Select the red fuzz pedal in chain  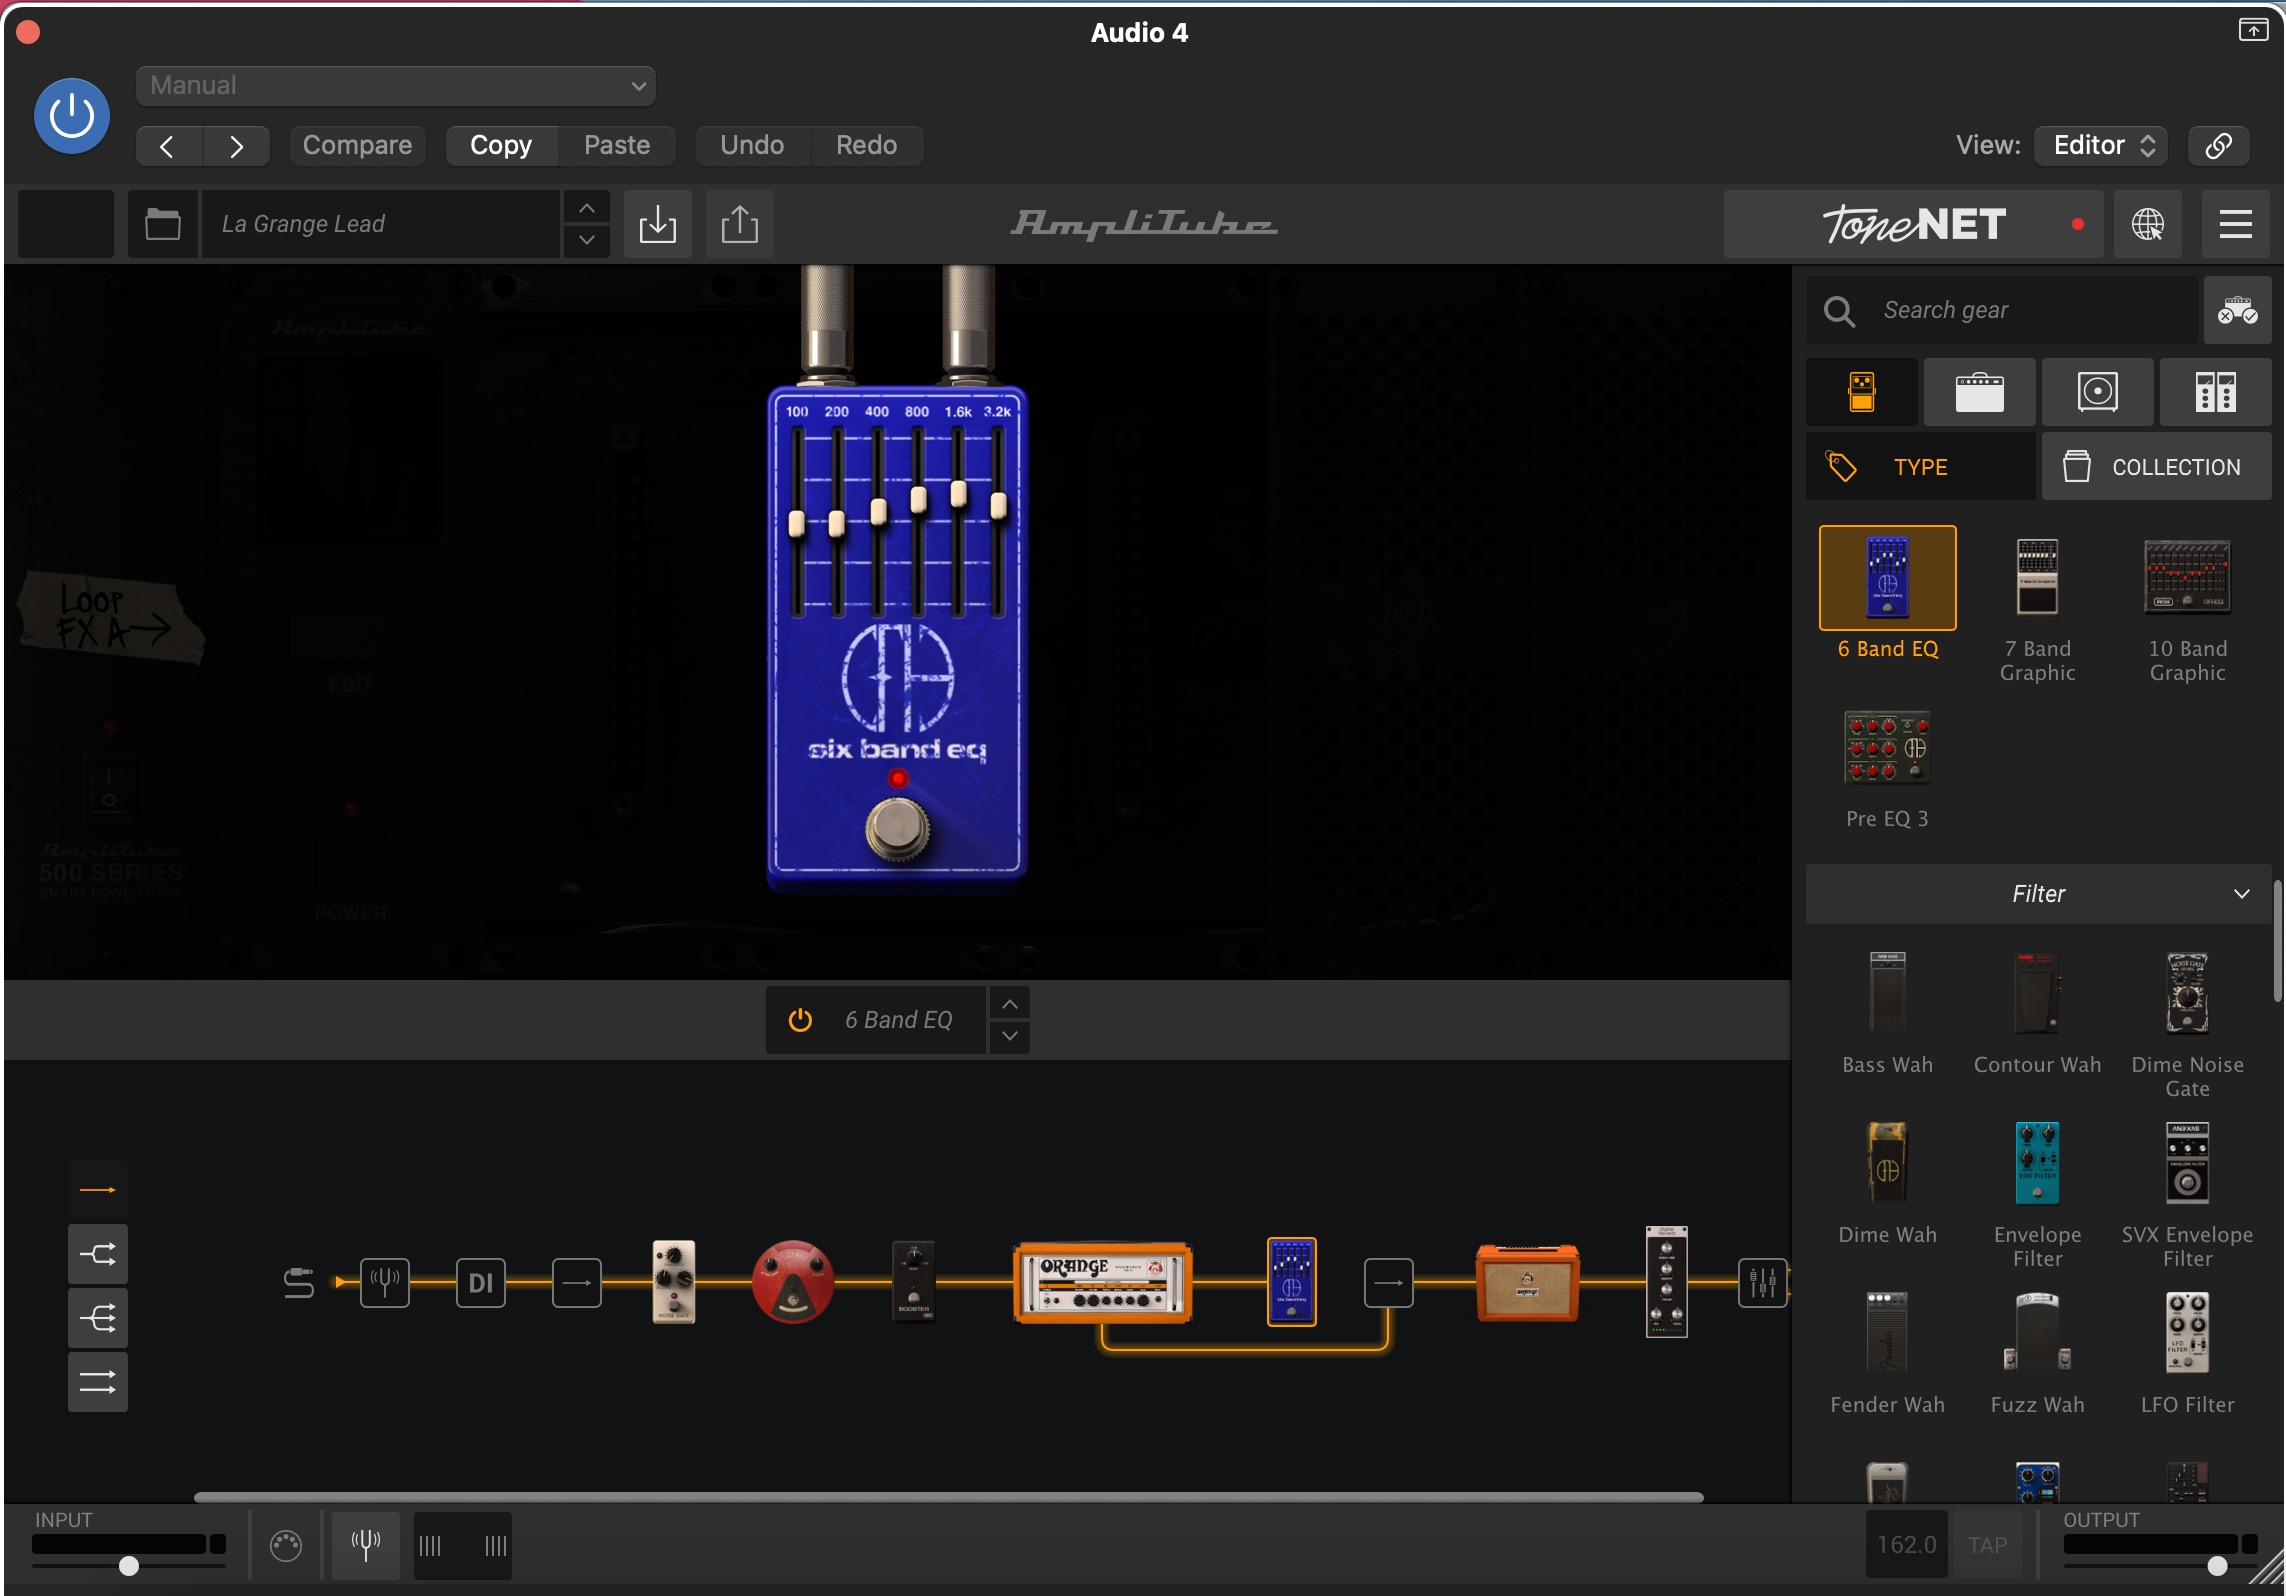(792, 1282)
